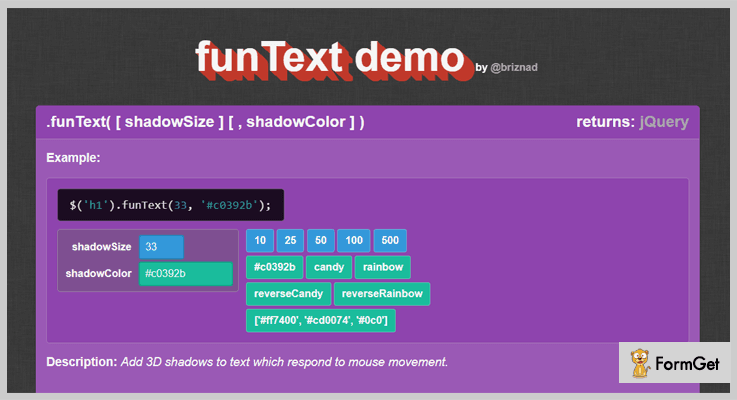Select the 100 shadow size preset

click(x=353, y=241)
